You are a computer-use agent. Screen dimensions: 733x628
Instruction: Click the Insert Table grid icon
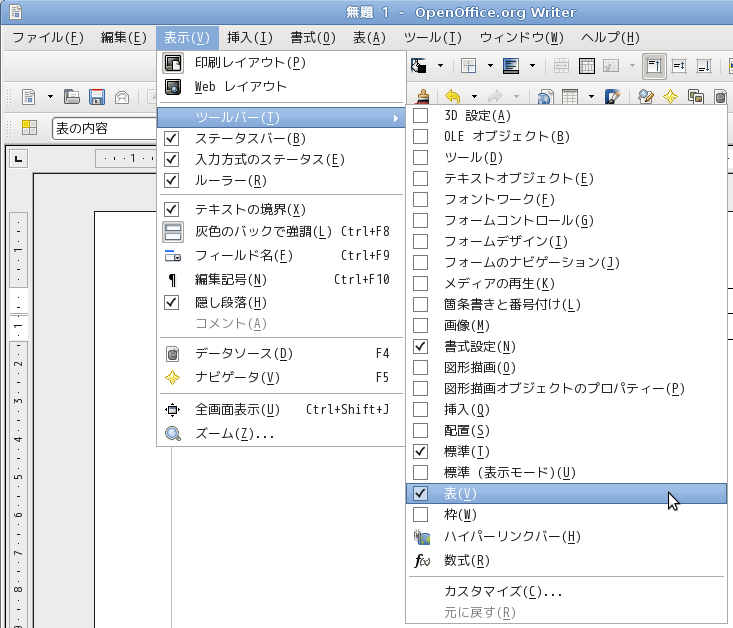(x=570, y=97)
